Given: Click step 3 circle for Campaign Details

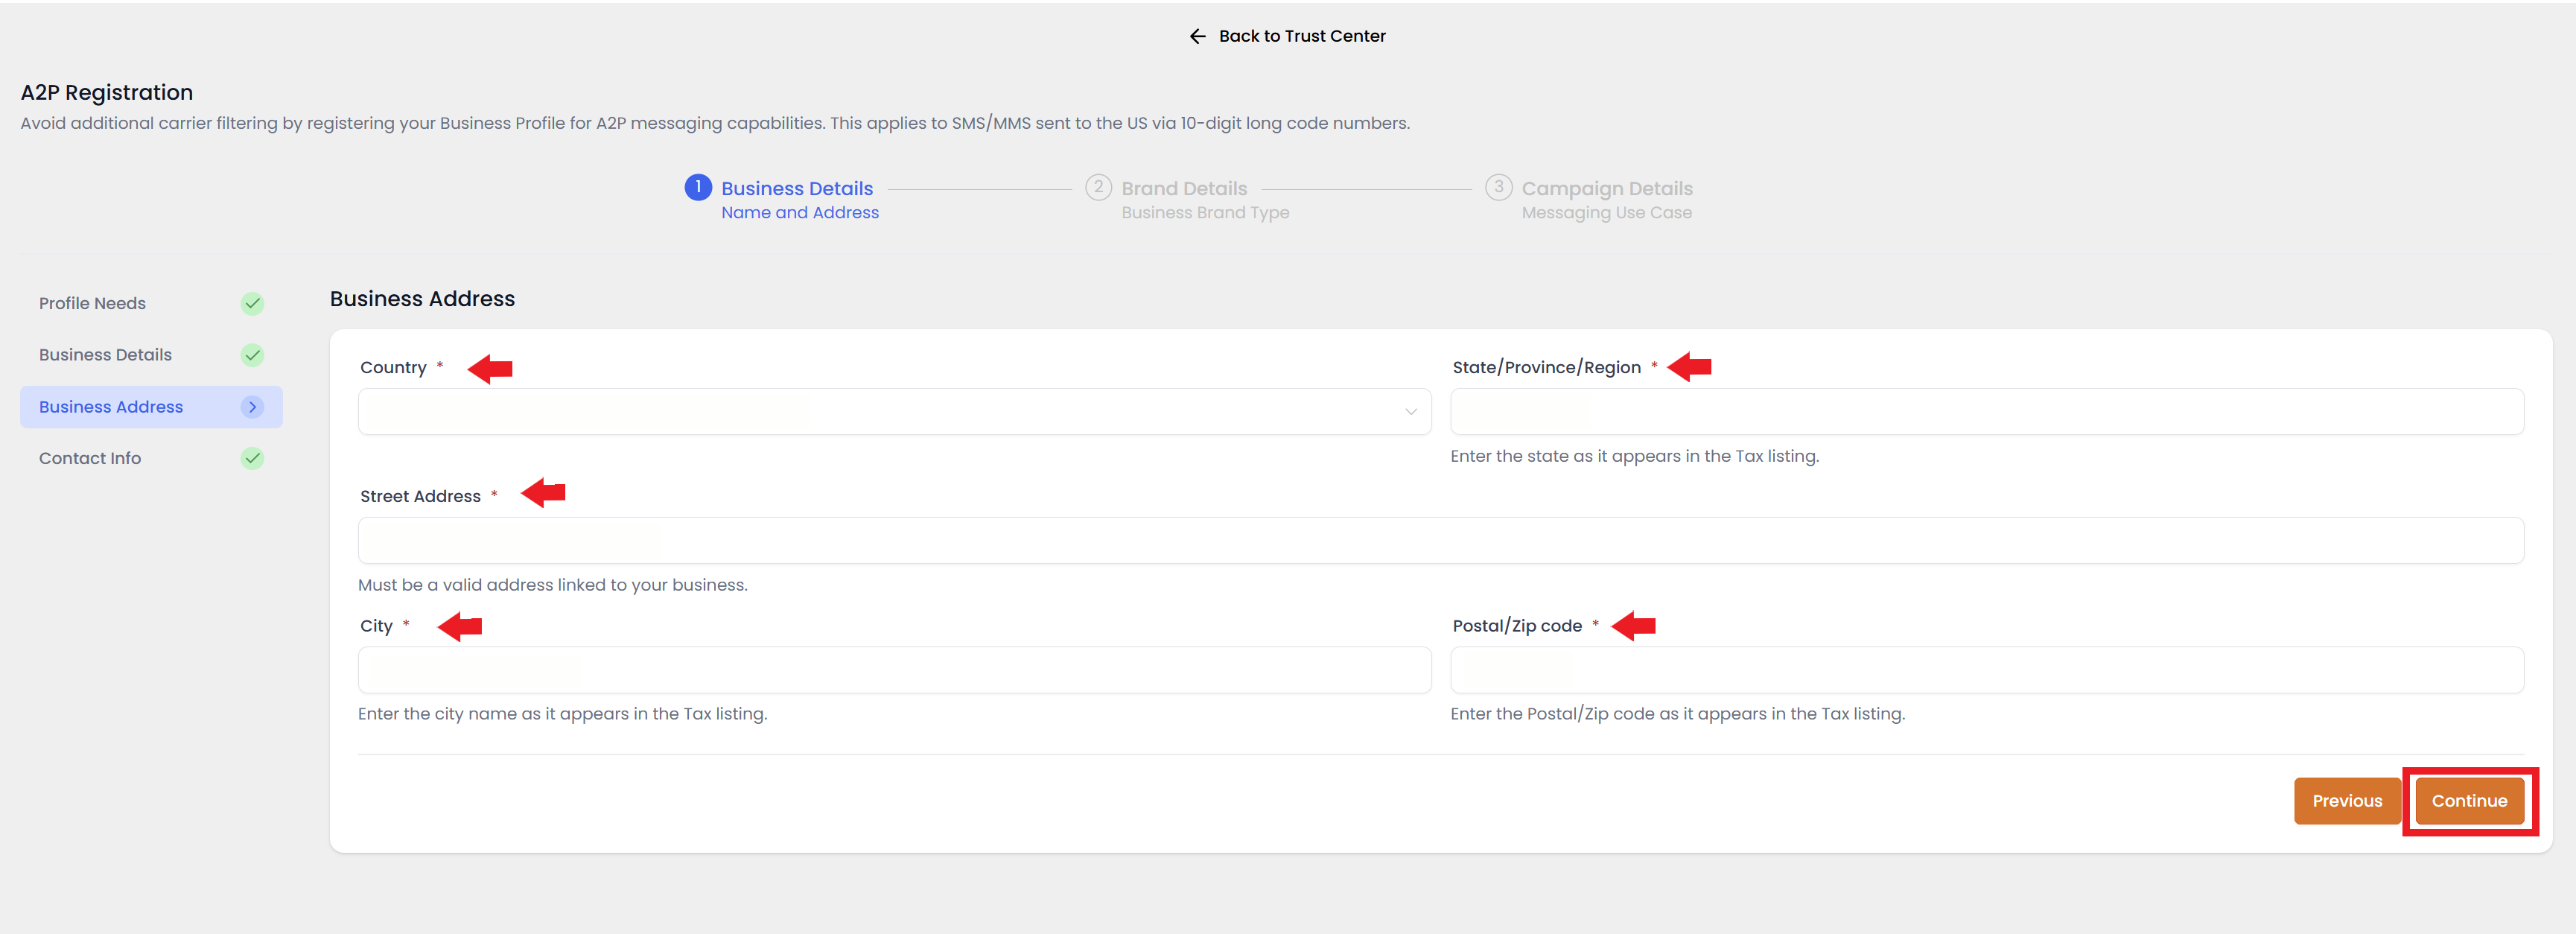Looking at the screenshot, I should coord(1498,187).
